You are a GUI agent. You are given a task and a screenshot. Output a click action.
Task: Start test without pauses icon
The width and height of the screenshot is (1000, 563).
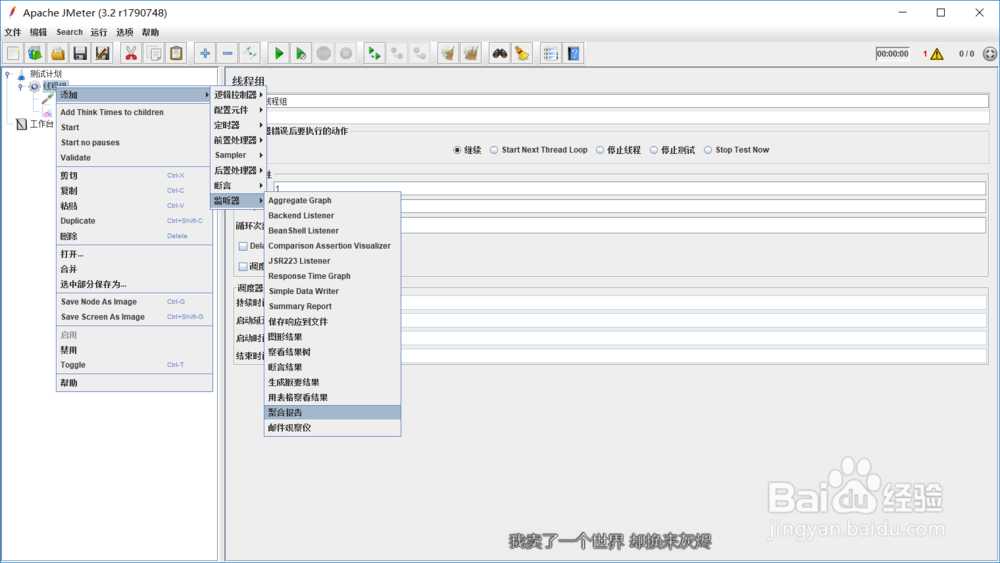[x=301, y=54]
